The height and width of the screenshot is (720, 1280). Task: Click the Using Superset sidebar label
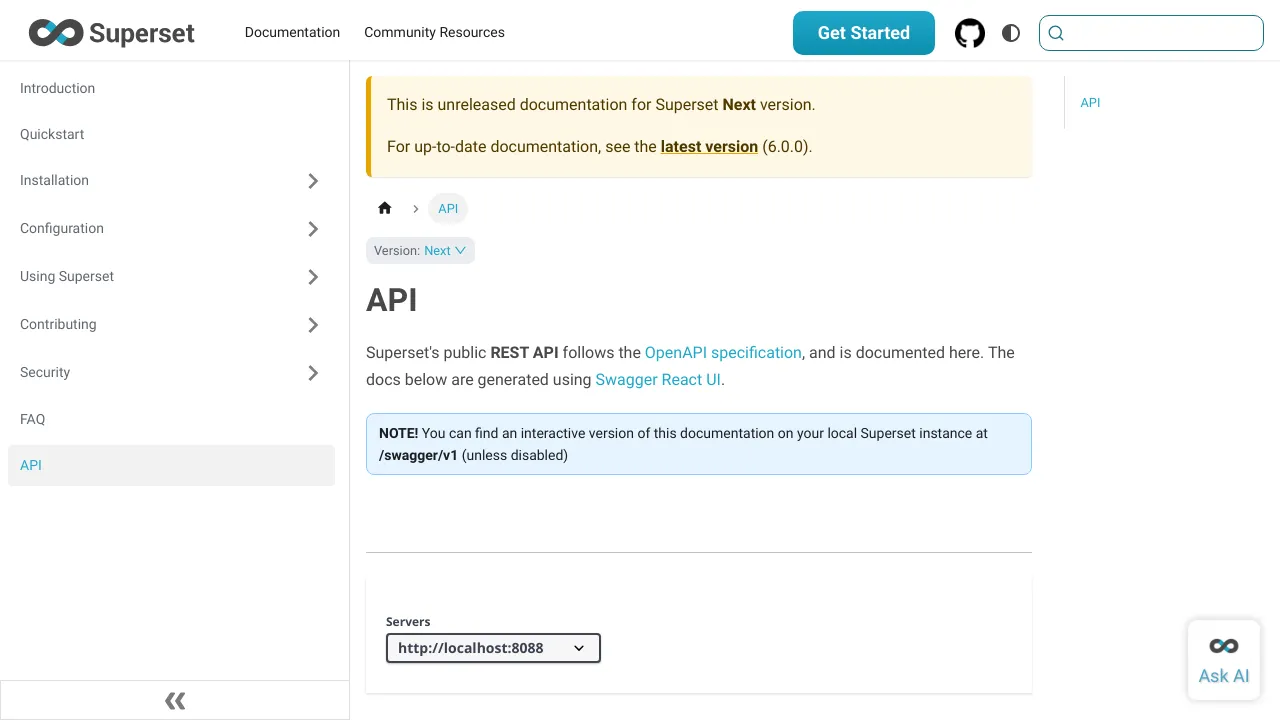pyautogui.click(x=67, y=276)
